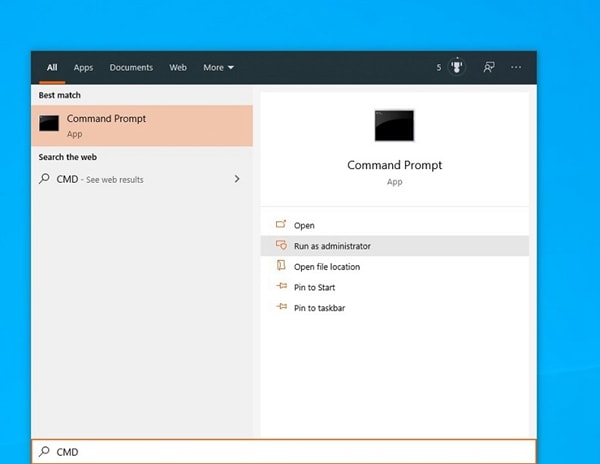Click the search box containing CMD
600x464 pixels.
tap(284, 452)
